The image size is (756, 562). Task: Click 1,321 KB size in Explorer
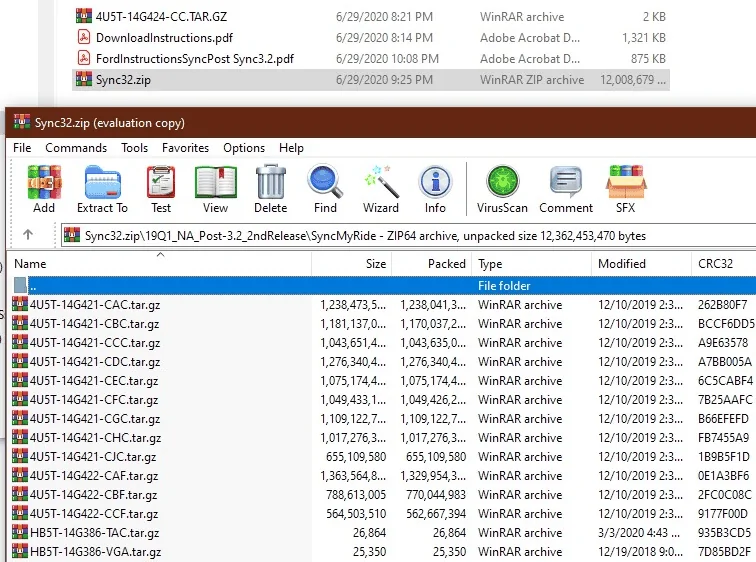(x=644, y=38)
